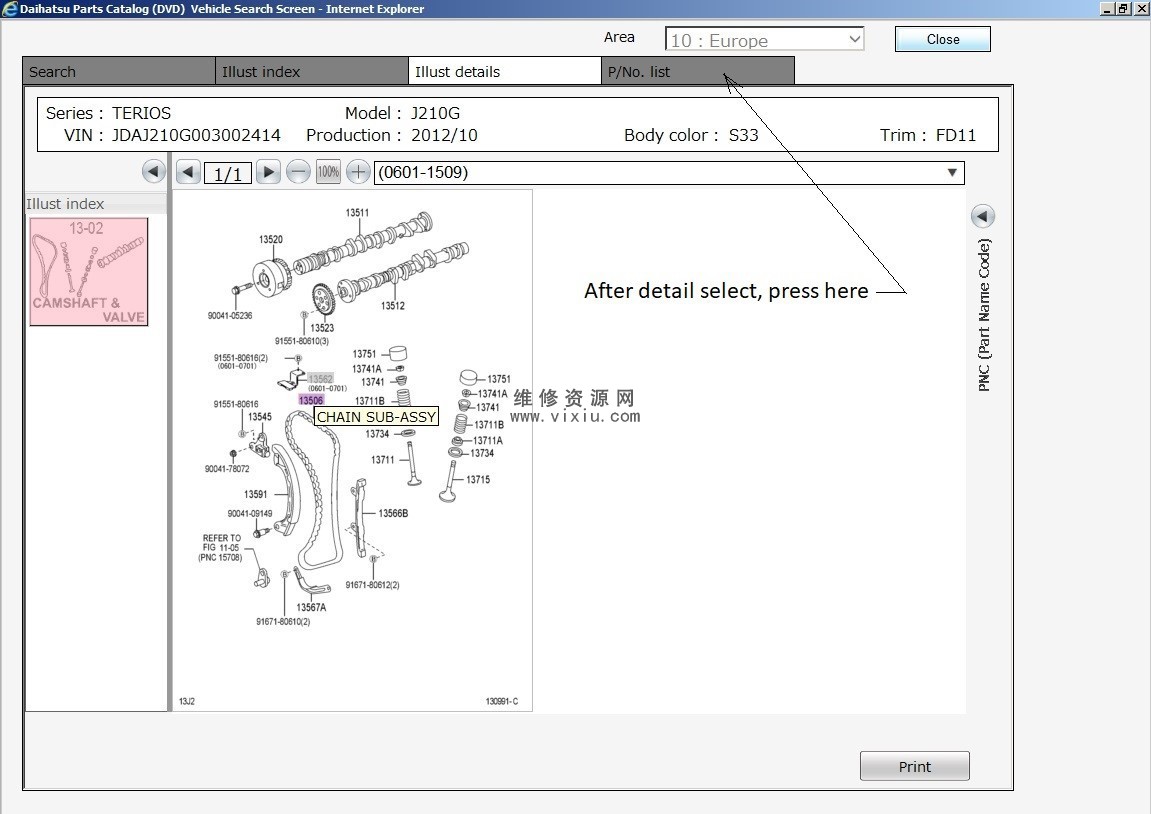Select part number 13545 in diagram
This screenshot has height=814, width=1151.
click(x=260, y=416)
